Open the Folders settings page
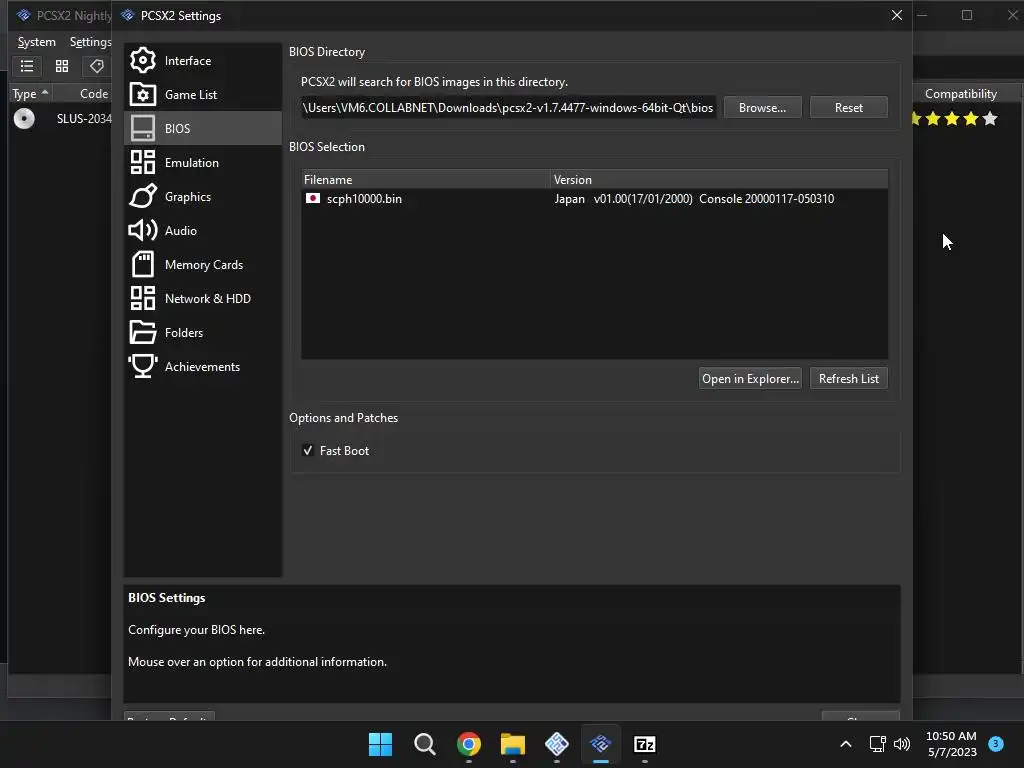The width and height of the screenshot is (1024, 768). tap(202, 332)
